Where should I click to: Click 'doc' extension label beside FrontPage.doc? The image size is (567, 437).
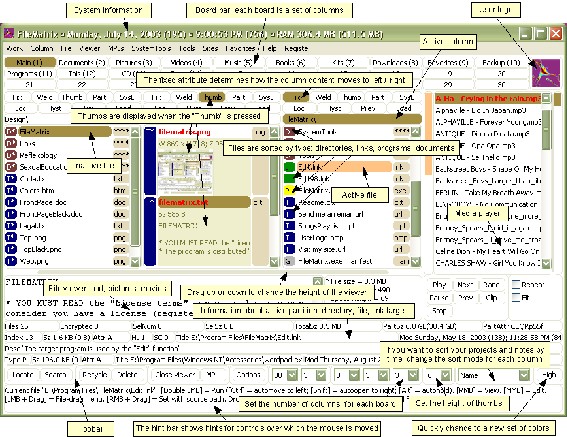coord(120,202)
